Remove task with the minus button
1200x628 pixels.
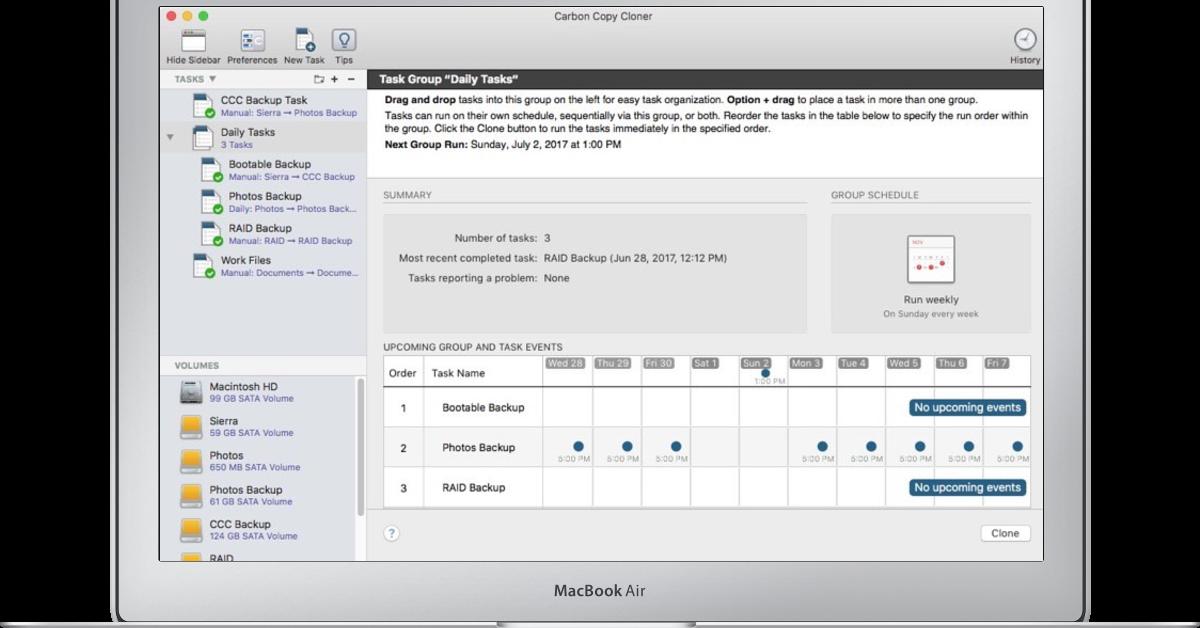click(349, 79)
